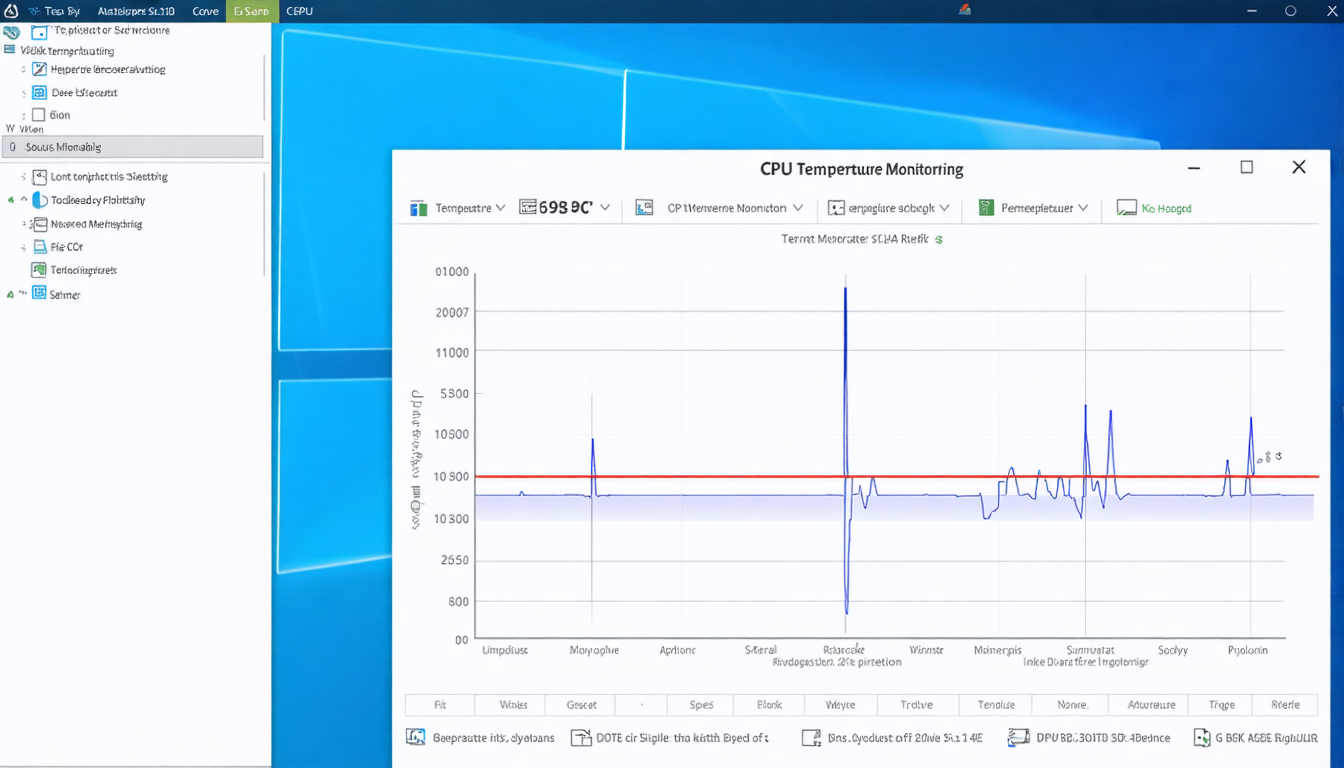Screen dimensions: 1344x768
Task: Select the green 'Ei Sane' tab
Action: pos(251,11)
